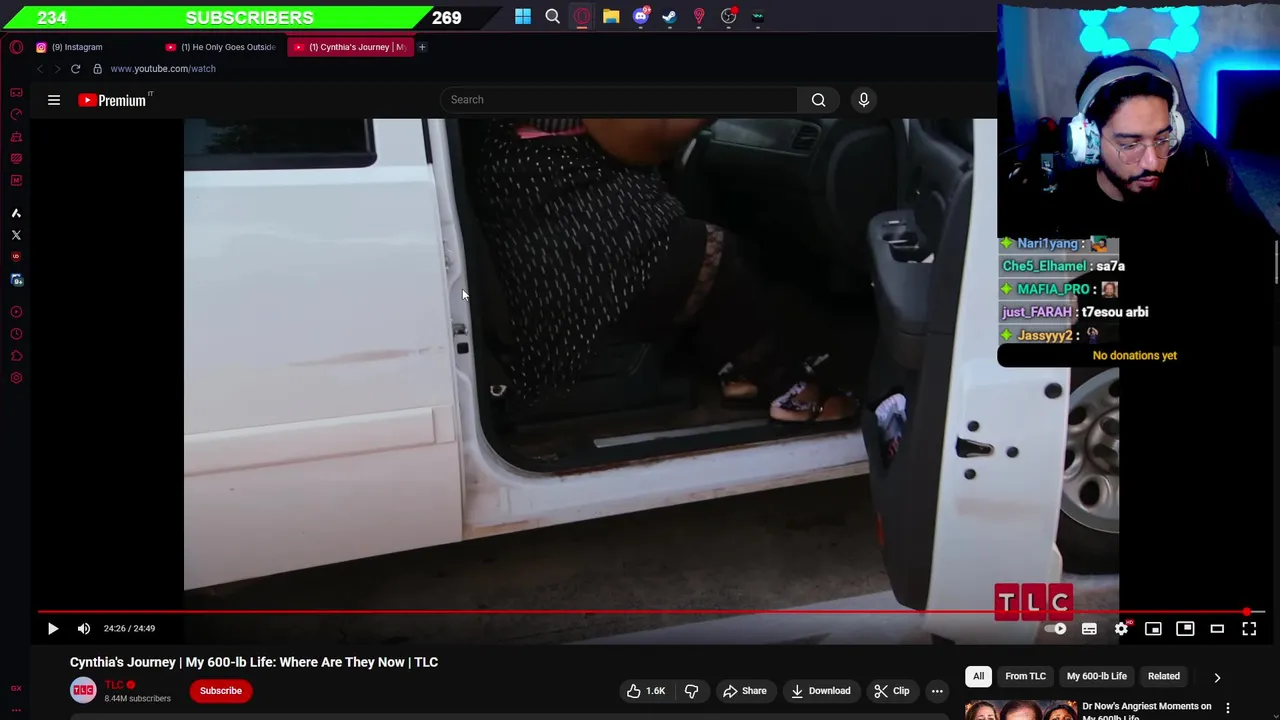
Task: Open GX Corner gamepad sidebar icon
Action: click(x=16, y=92)
